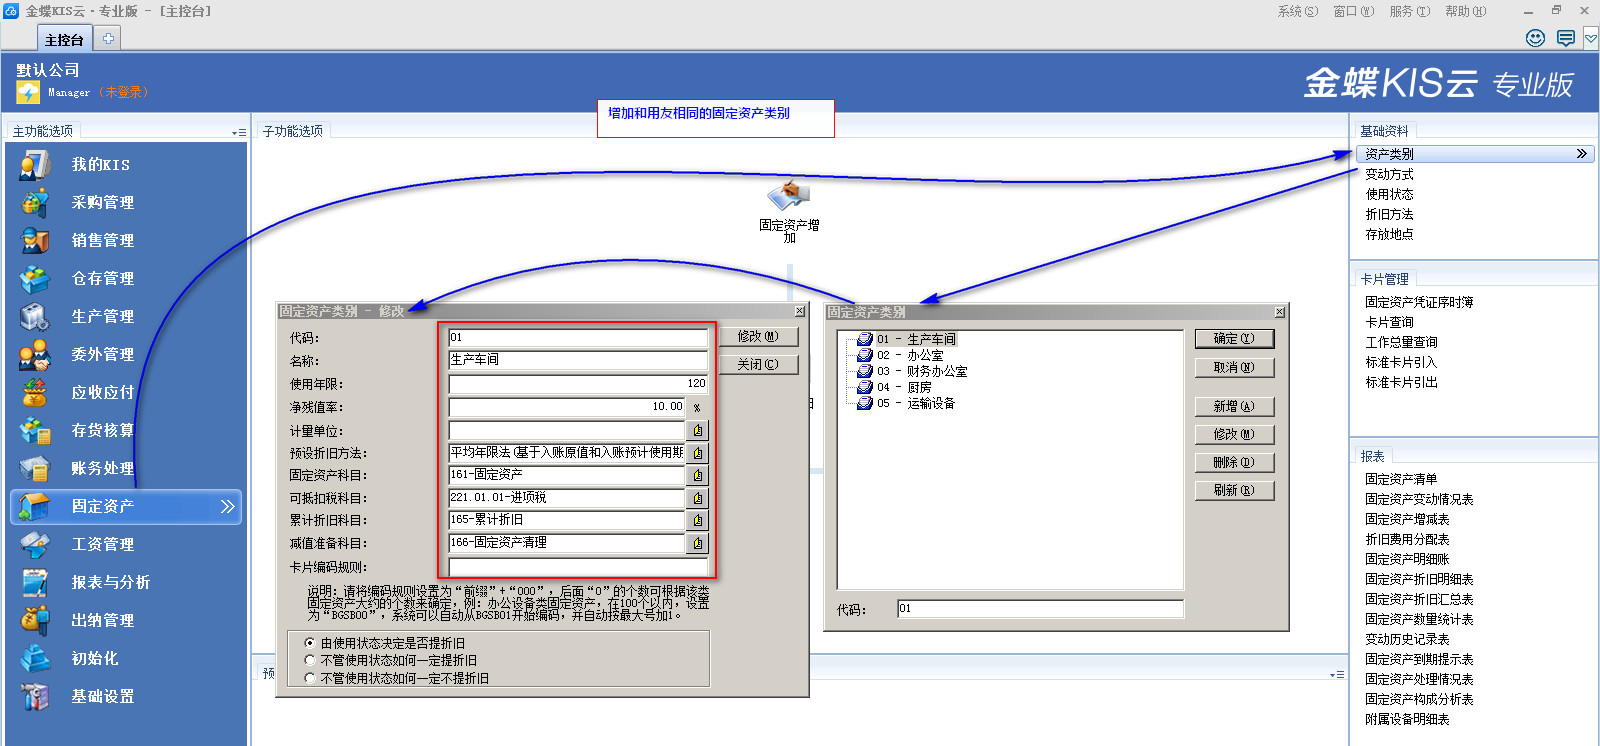Select 不管使用状态如何一定不提折旧 option
1600x746 pixels.
[x=310, y=678]
